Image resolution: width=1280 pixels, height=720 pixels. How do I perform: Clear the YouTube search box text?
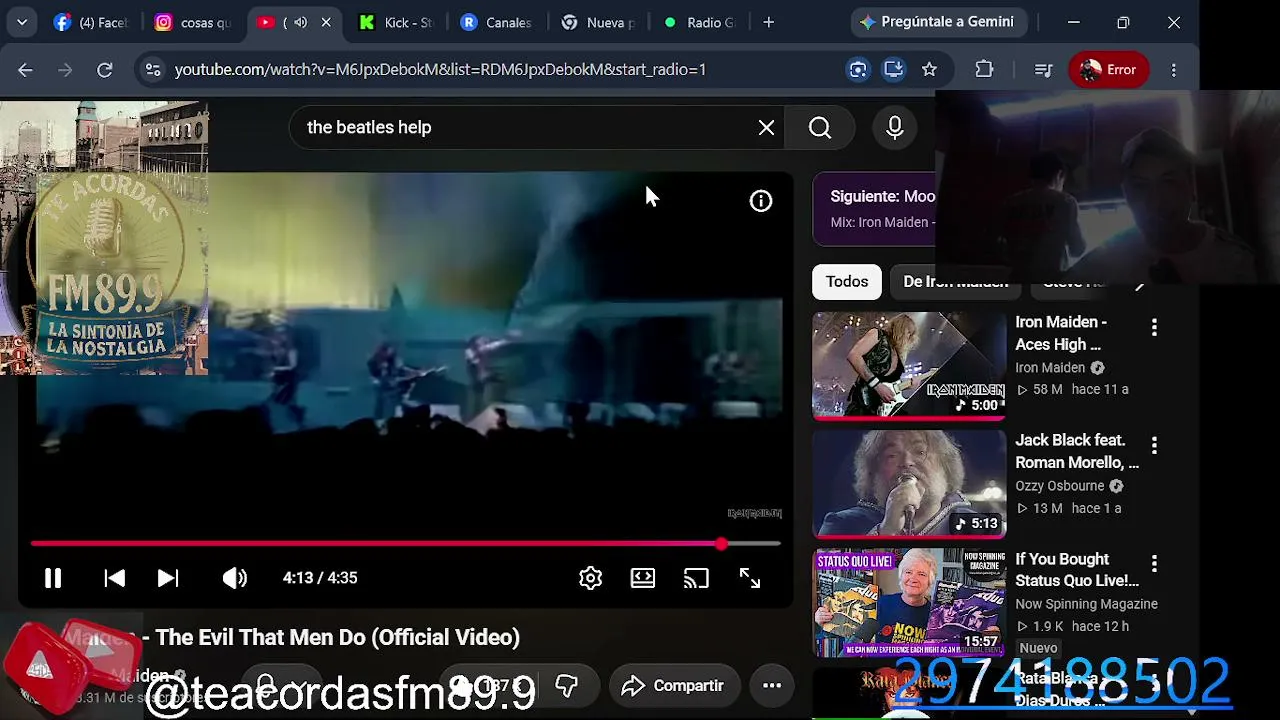766,128
